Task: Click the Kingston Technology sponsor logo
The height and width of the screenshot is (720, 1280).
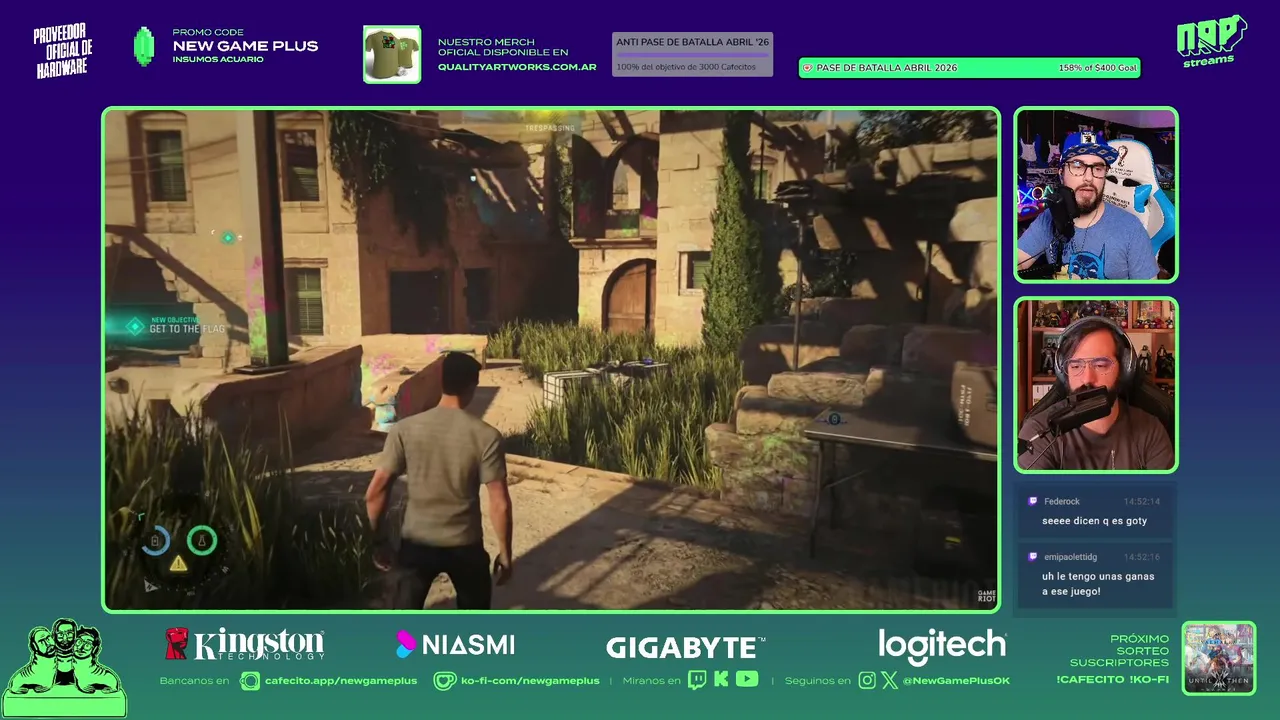Action: point(246,644)
